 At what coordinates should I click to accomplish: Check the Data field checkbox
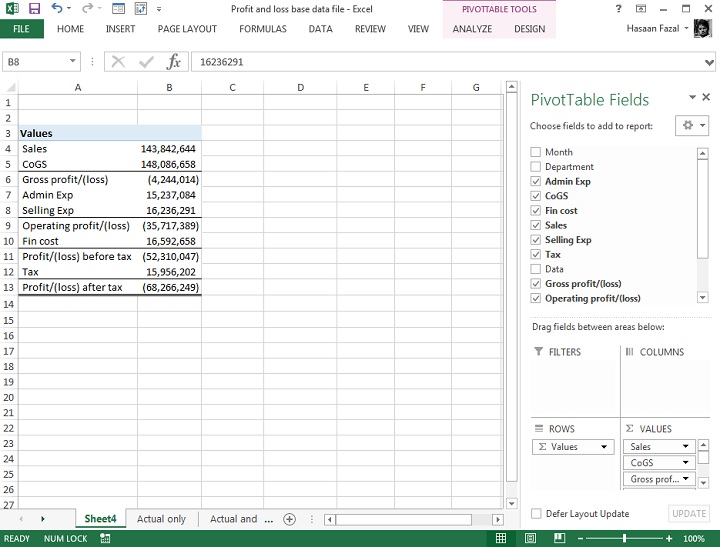point(535,269)
